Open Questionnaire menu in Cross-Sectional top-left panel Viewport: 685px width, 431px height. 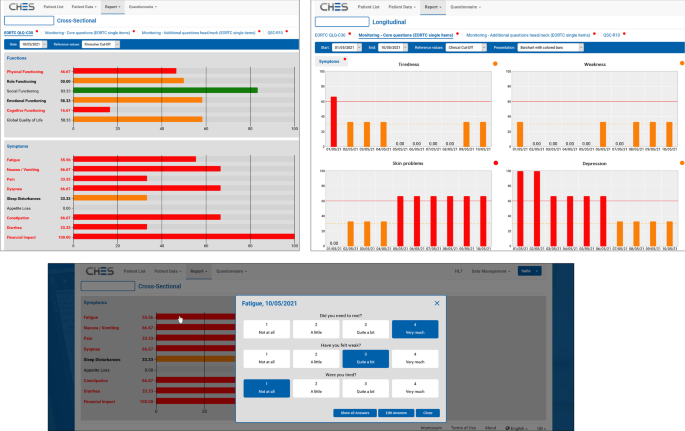(x=143, y=7)
